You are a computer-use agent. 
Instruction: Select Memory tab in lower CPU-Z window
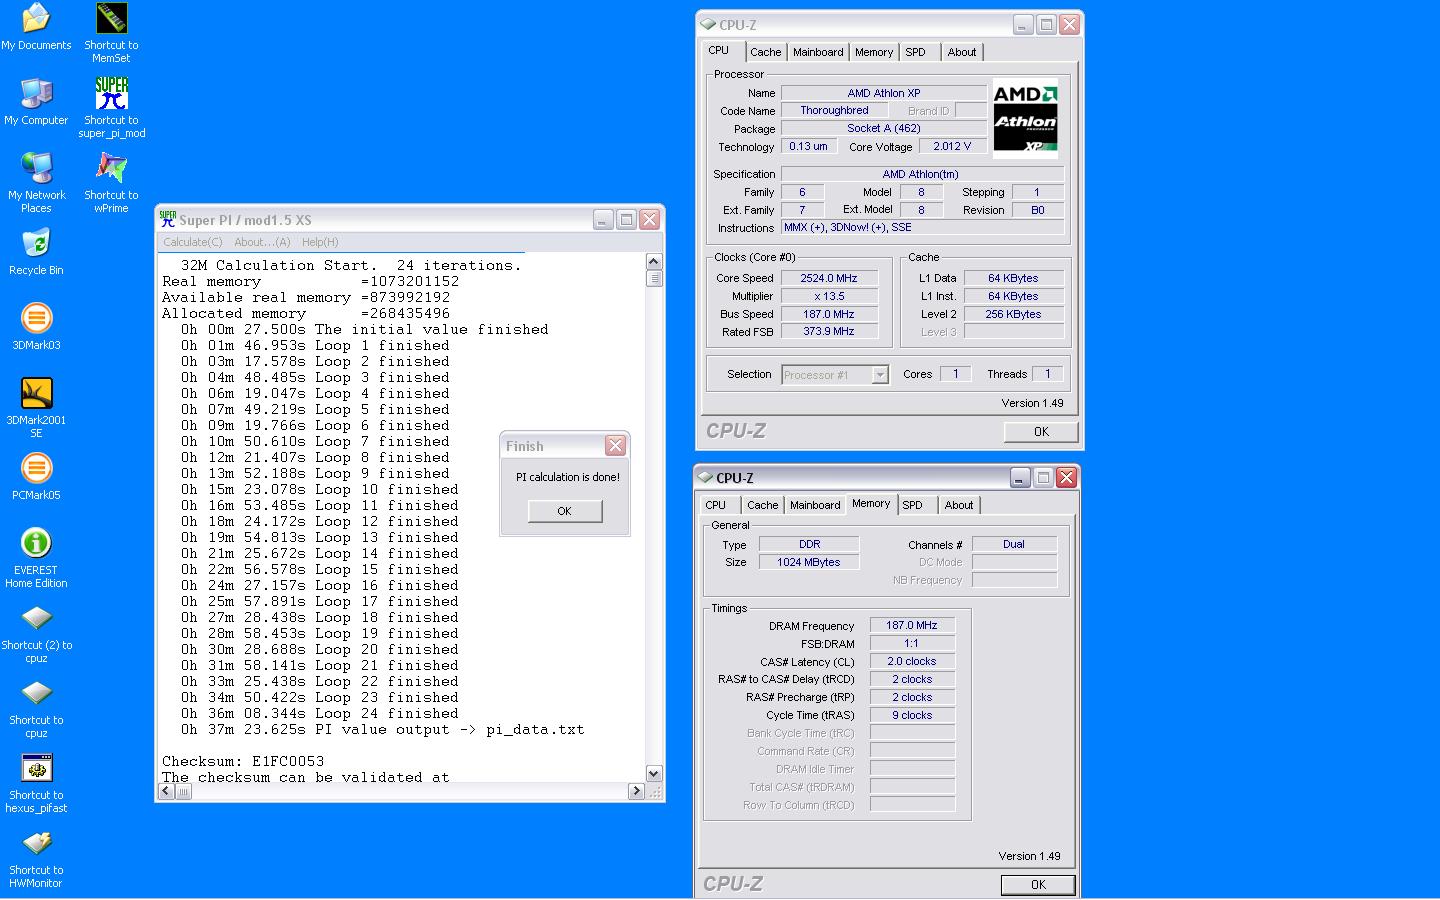tap(871, 503)
